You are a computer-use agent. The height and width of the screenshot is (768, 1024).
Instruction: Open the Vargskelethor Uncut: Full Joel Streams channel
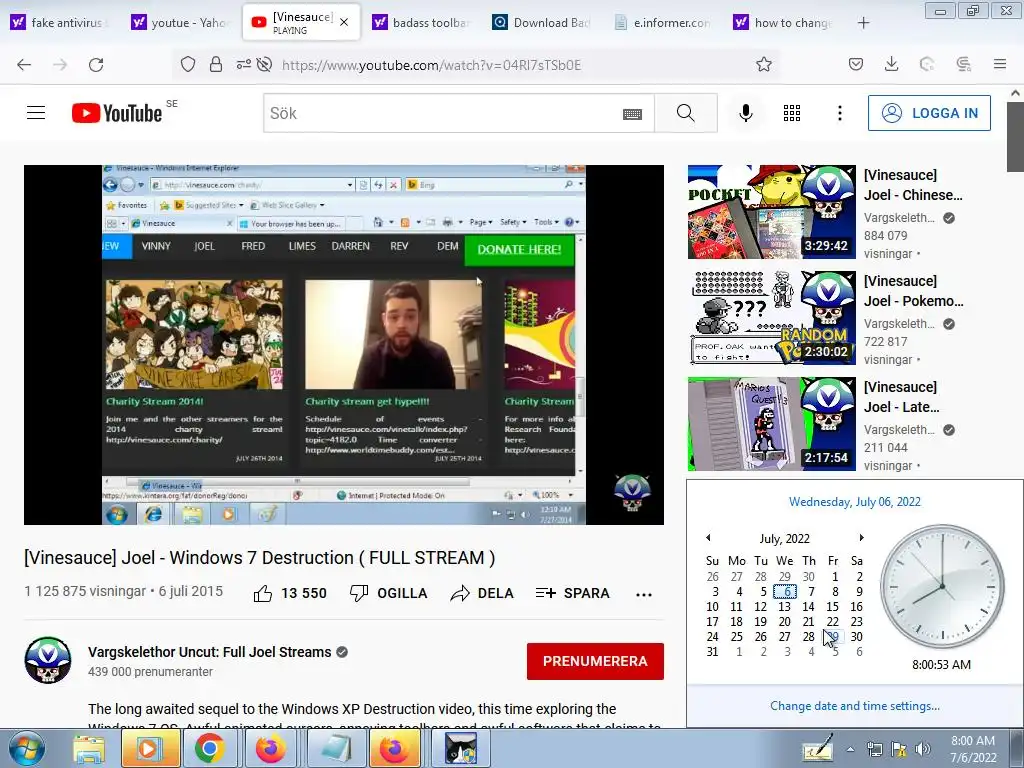pyautogui.click(x=210, y=652)
